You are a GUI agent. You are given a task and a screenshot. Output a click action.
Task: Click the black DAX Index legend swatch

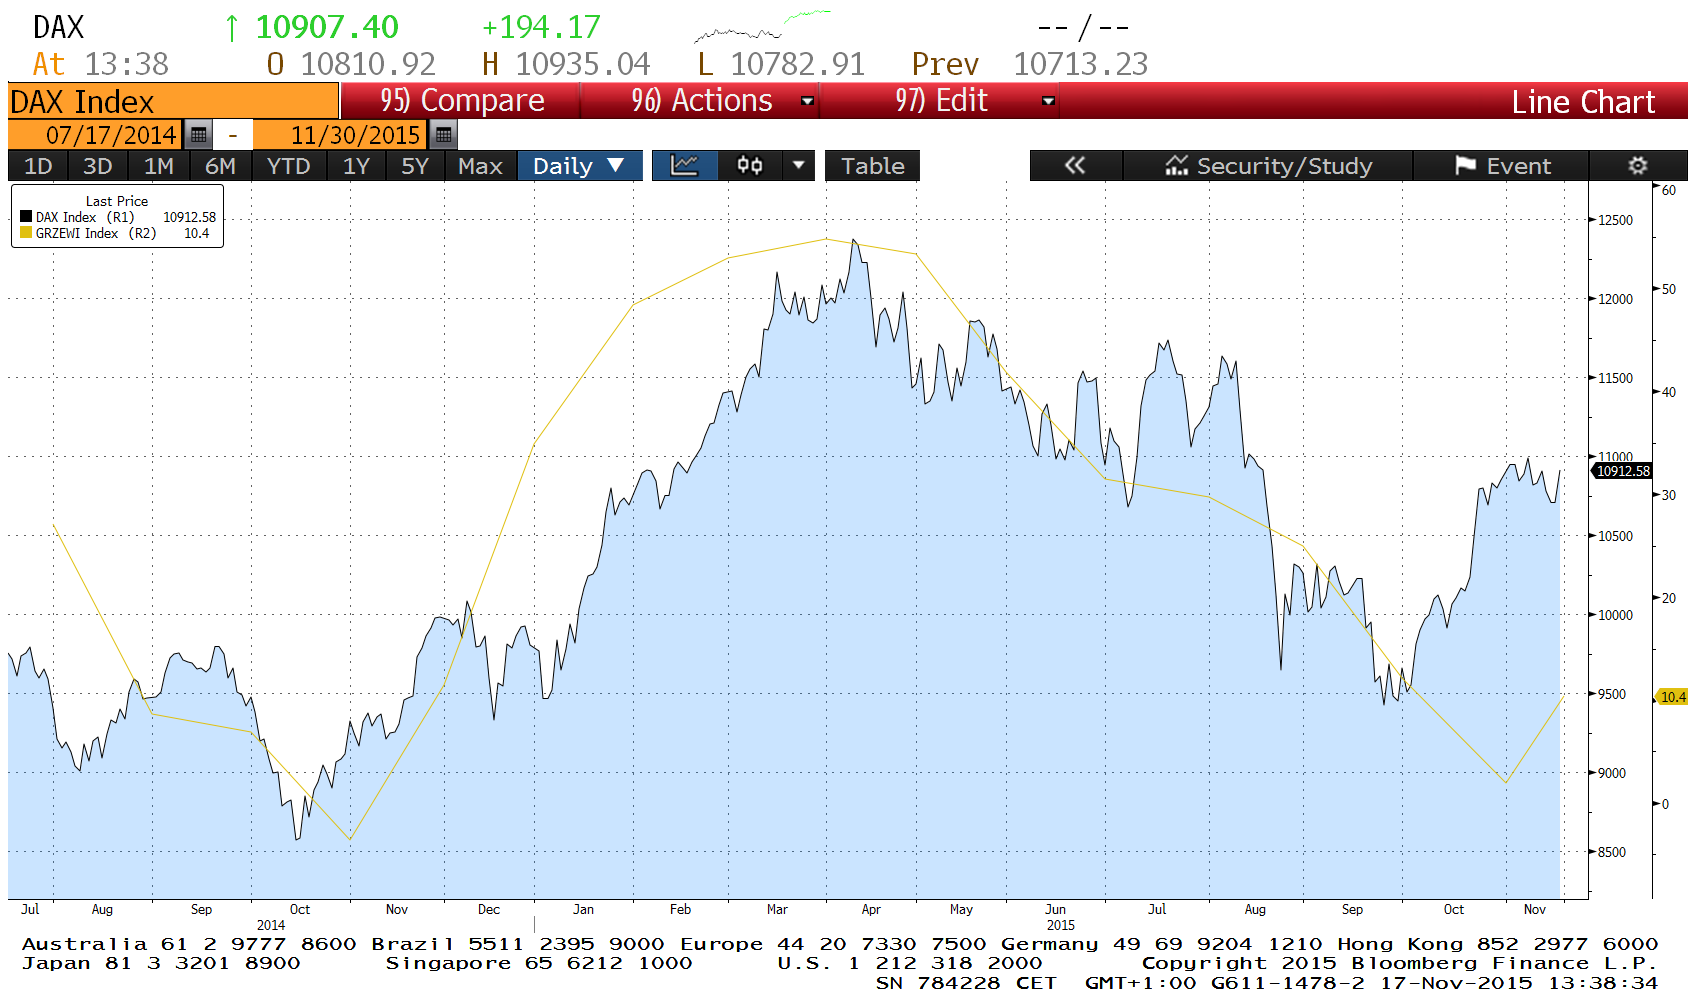click(x=26, y=216)
